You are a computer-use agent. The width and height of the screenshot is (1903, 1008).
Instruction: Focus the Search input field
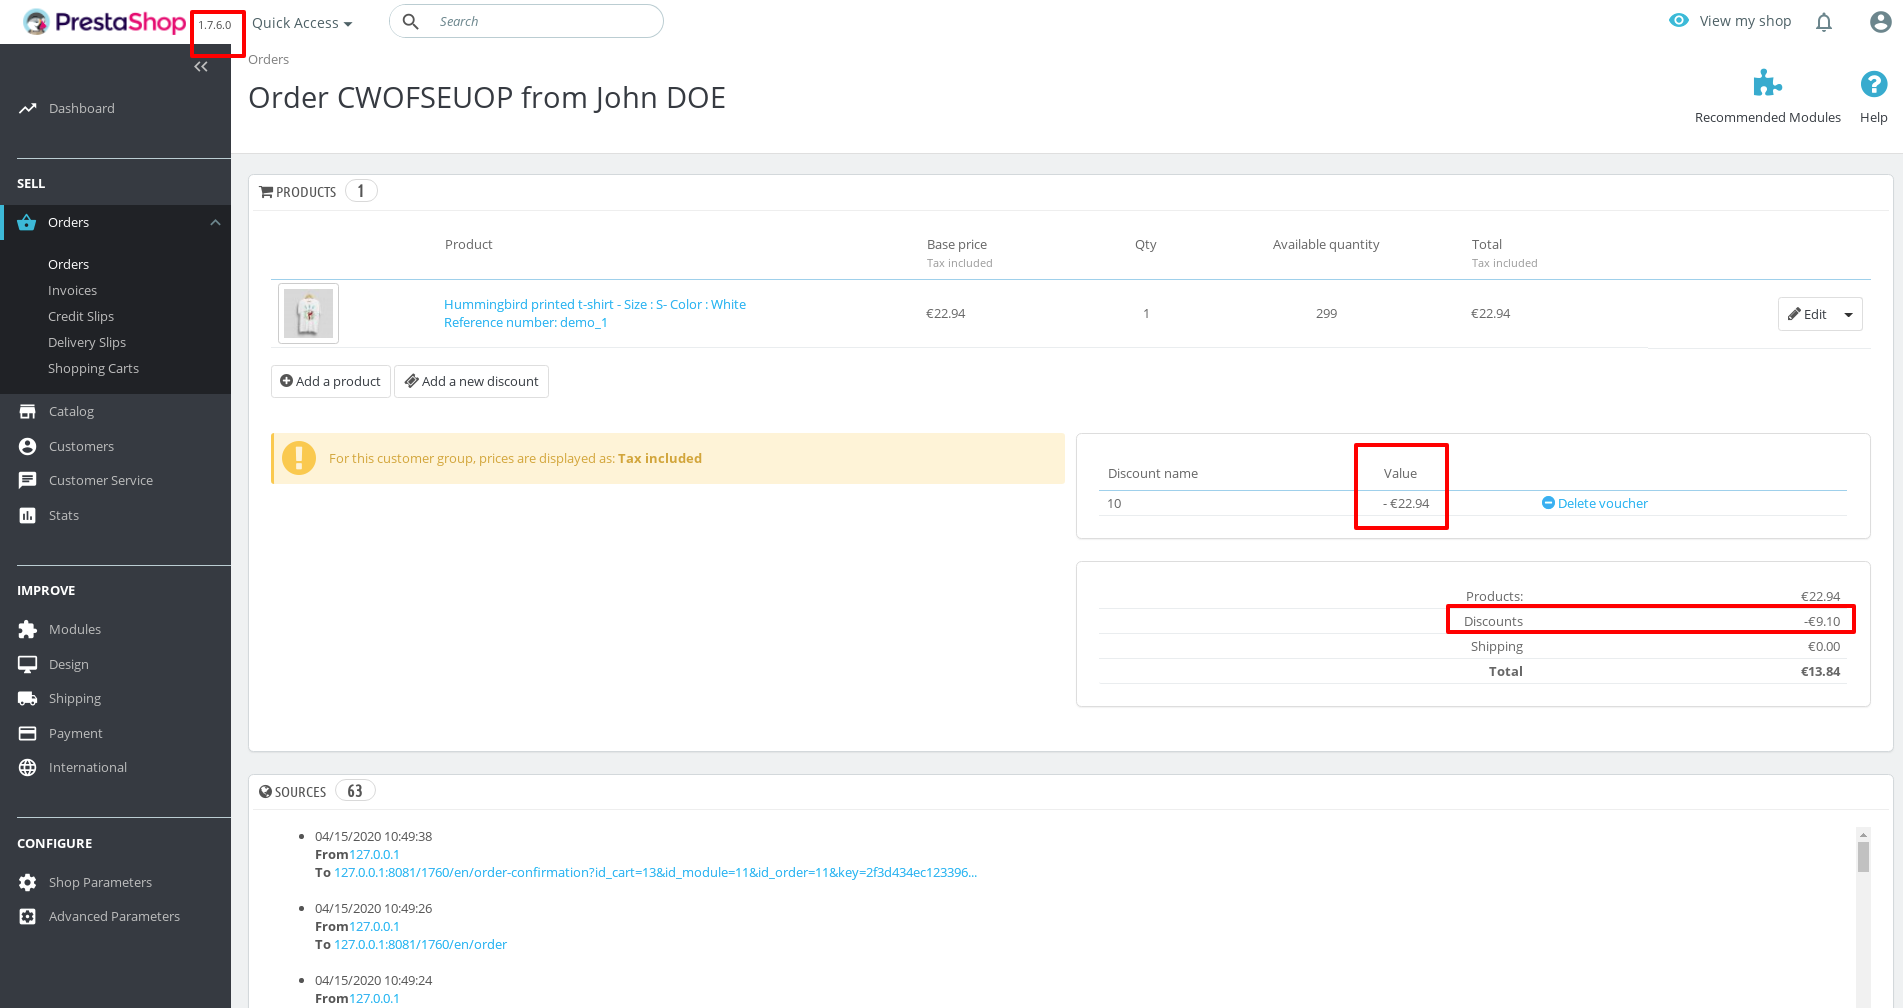(x=526, y=21)
